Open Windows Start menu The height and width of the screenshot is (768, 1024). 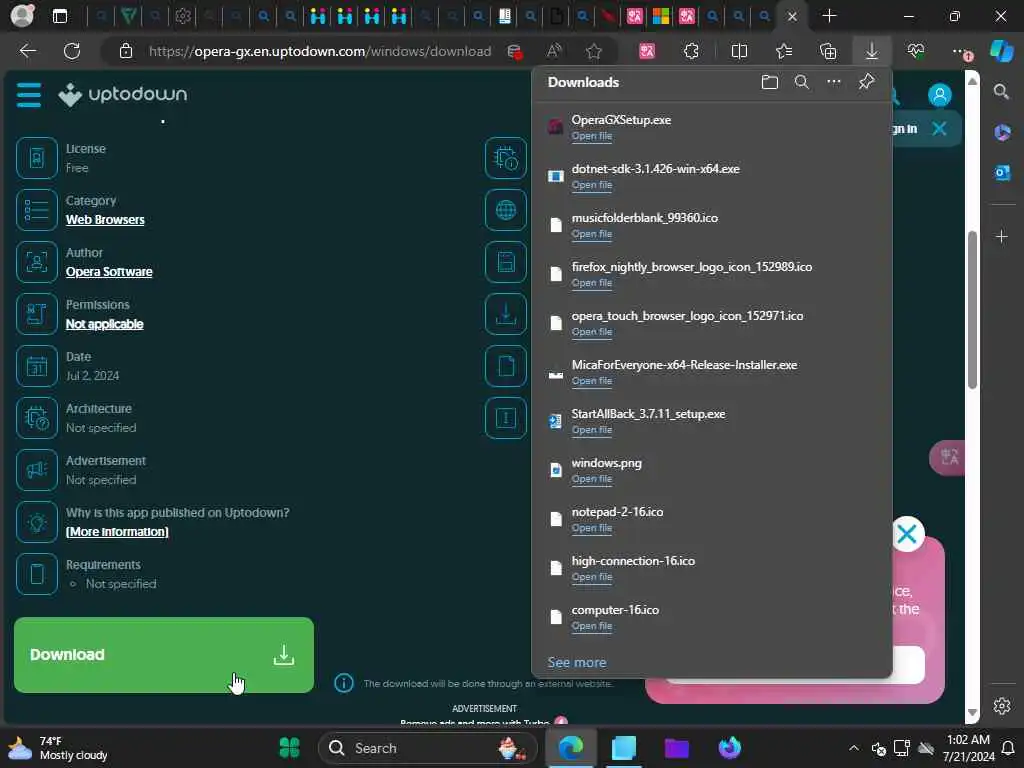point(289,748)
